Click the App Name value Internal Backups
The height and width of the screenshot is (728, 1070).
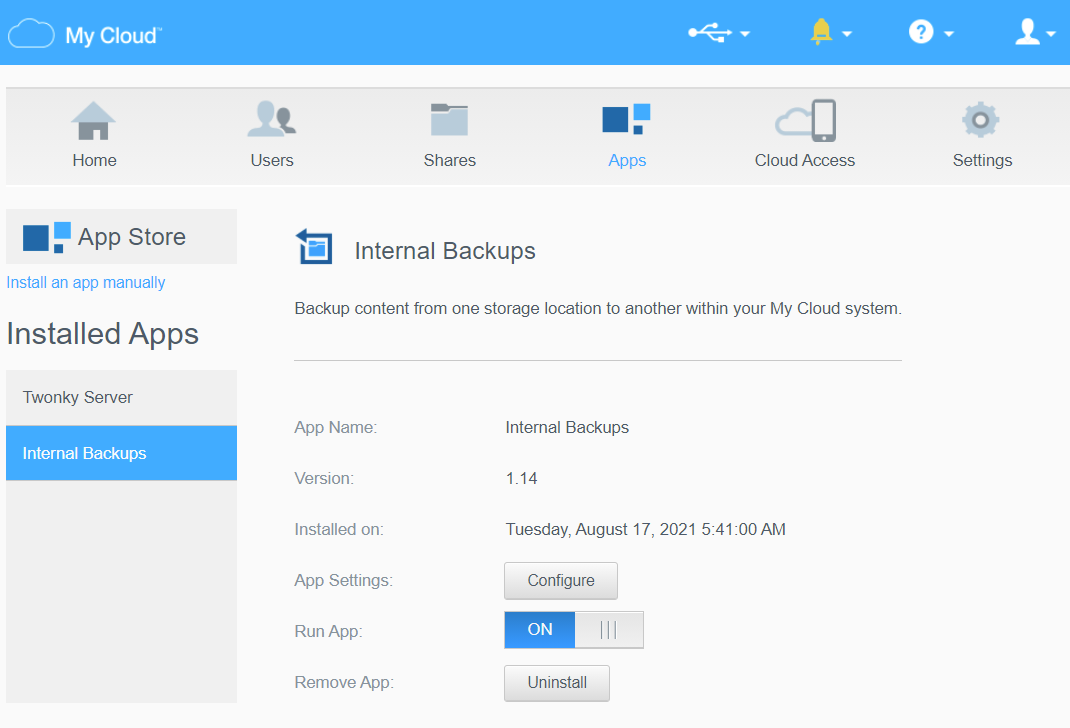[567, 428]
